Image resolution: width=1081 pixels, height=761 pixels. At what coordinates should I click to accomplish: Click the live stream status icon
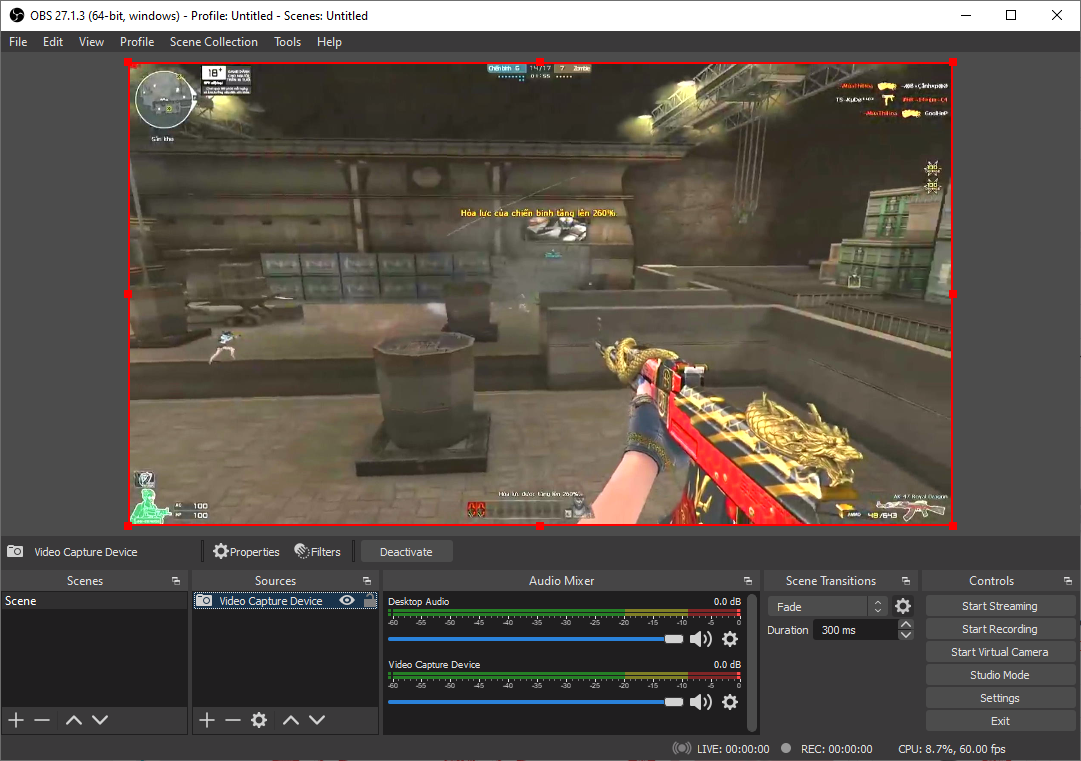[682, 749]
